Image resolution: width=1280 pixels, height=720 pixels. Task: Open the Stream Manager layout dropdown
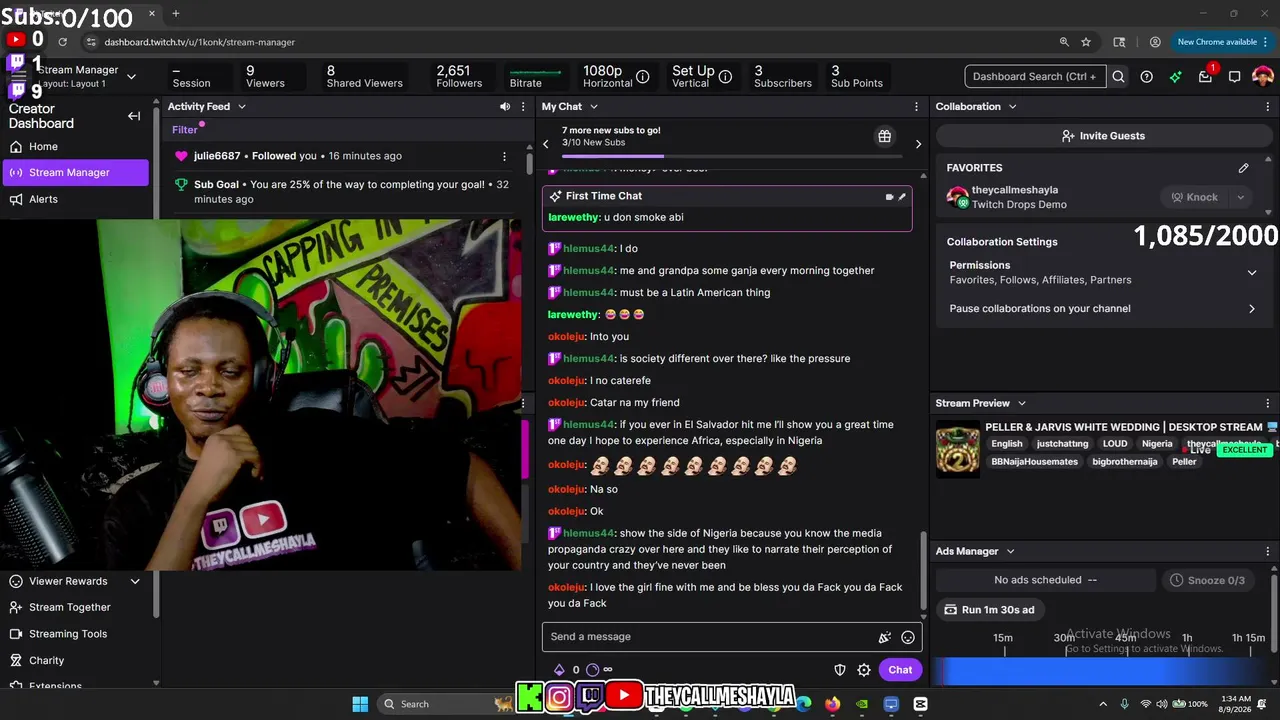(131, 77)
